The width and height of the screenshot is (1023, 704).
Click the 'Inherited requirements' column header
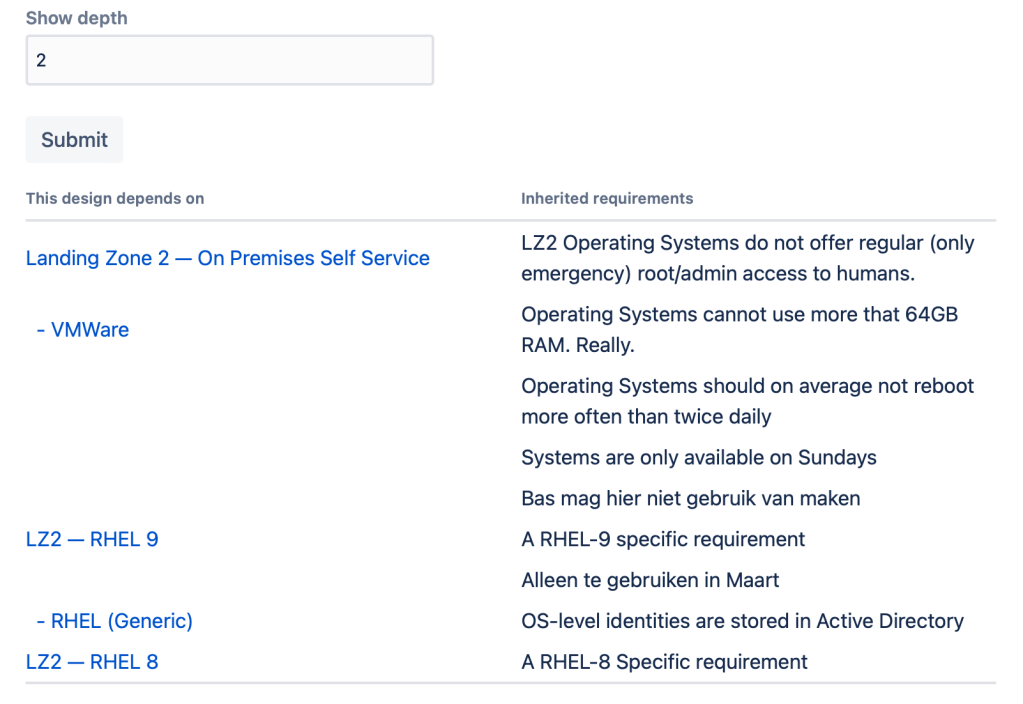click(607, 198)
